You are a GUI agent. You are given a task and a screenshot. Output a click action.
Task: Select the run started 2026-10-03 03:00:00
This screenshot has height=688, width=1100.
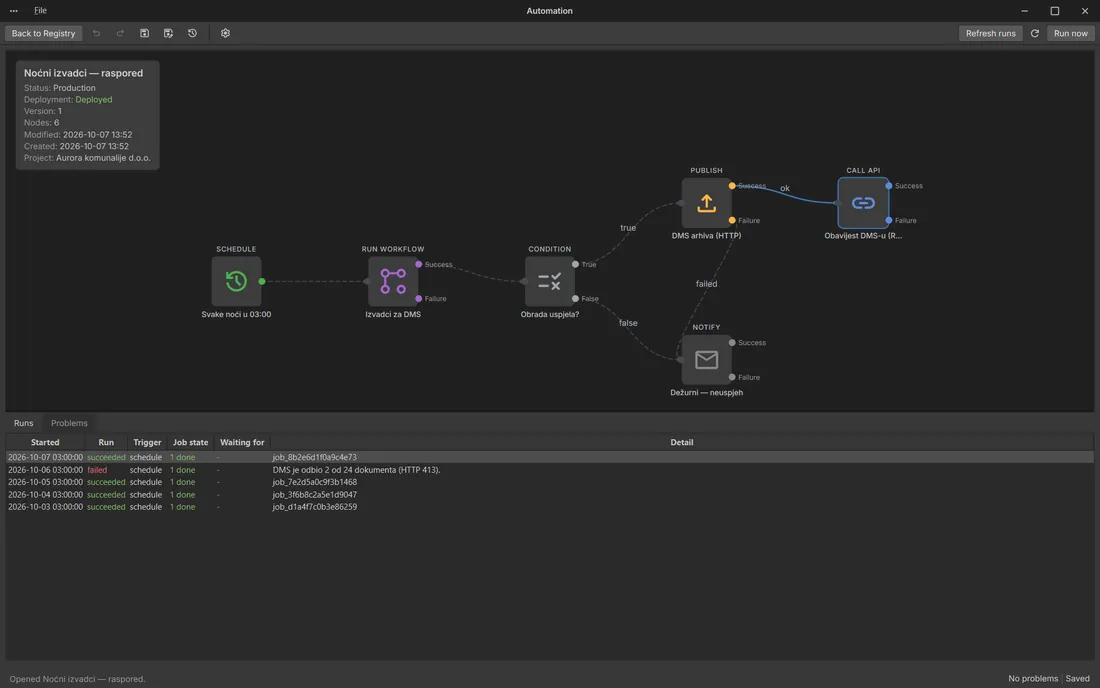pyautogui.click(x=549, y=507)
